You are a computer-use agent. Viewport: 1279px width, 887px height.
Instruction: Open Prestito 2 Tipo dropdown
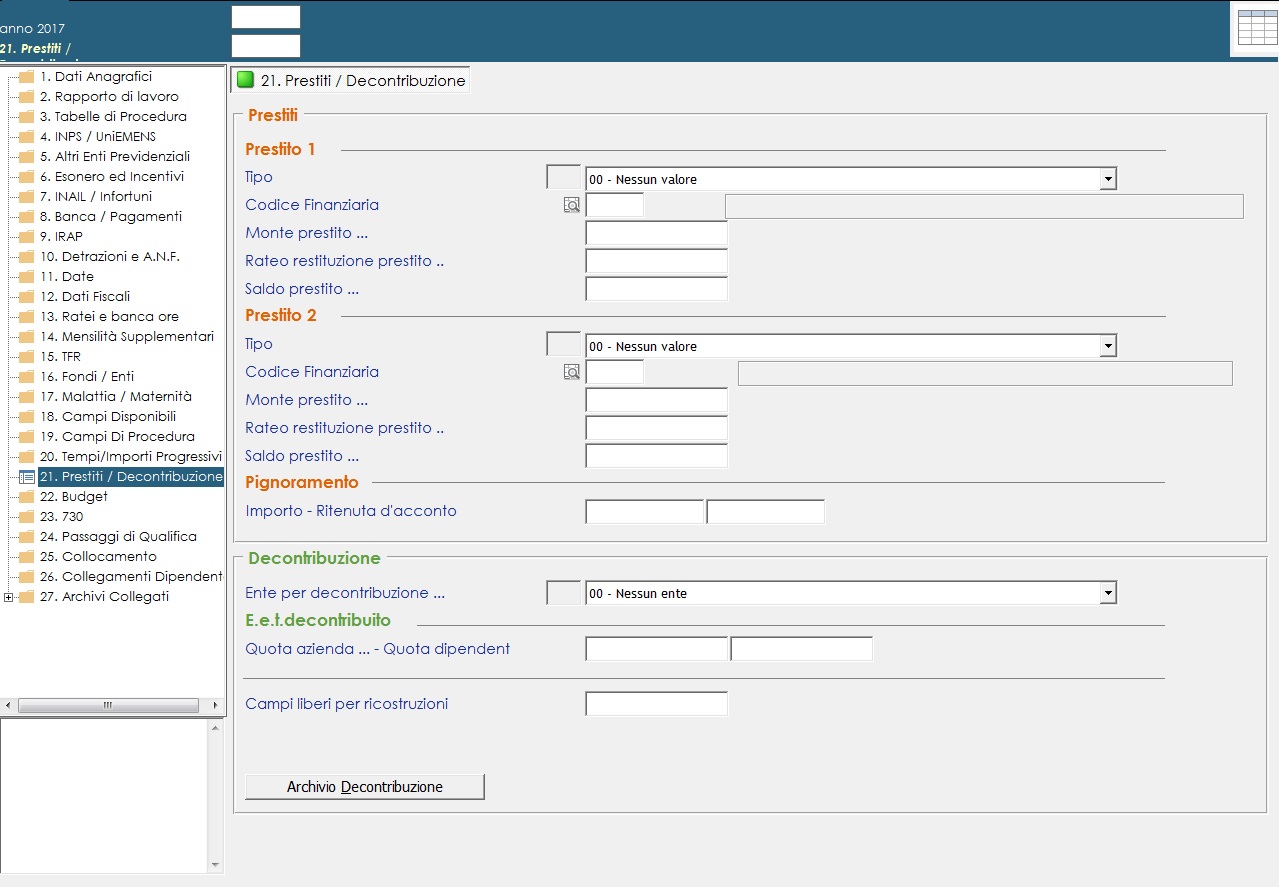pos(1107,346)
